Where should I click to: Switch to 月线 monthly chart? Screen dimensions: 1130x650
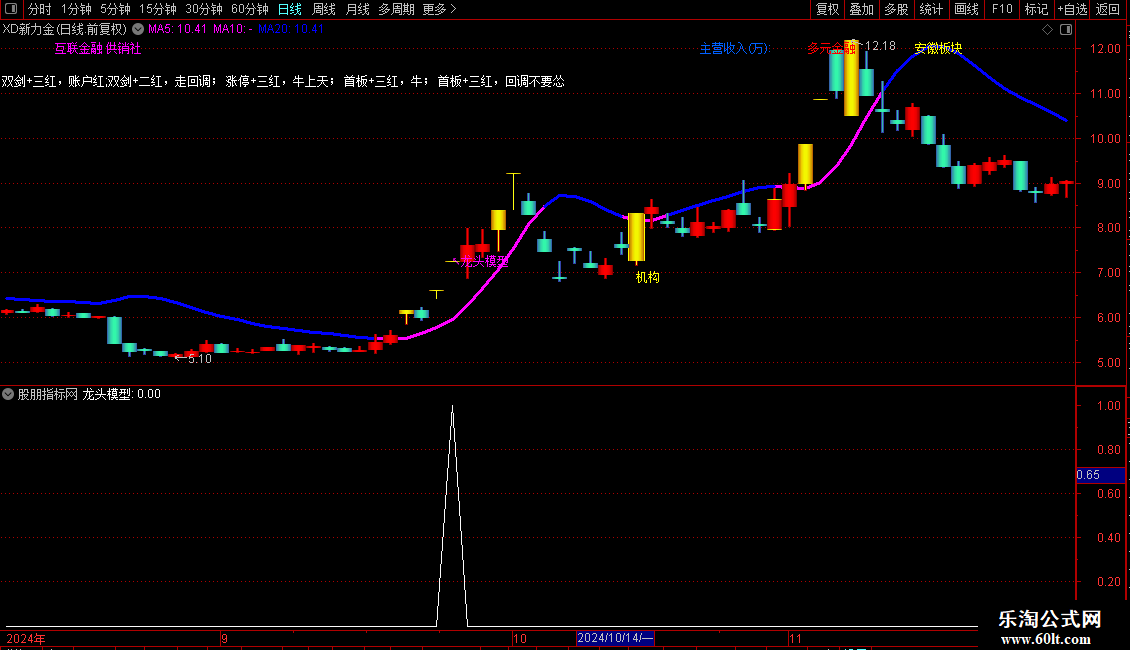[x=357, y=9]
